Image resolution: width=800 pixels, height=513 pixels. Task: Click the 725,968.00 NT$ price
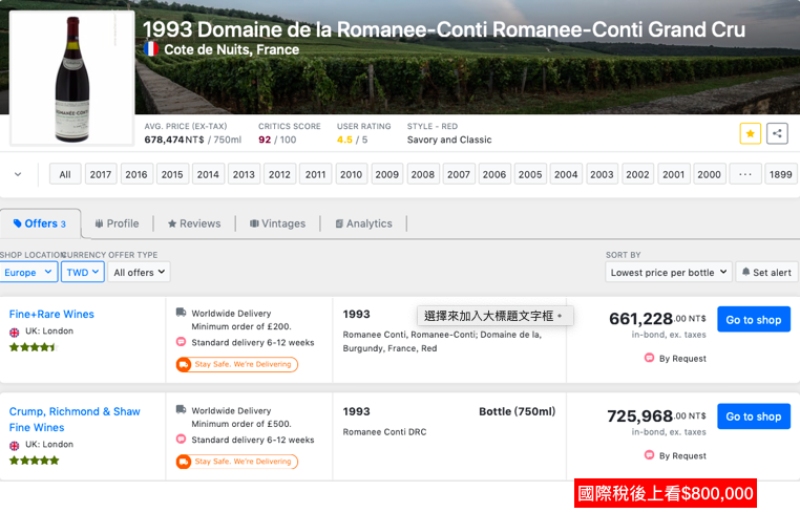tap(657, 416)
